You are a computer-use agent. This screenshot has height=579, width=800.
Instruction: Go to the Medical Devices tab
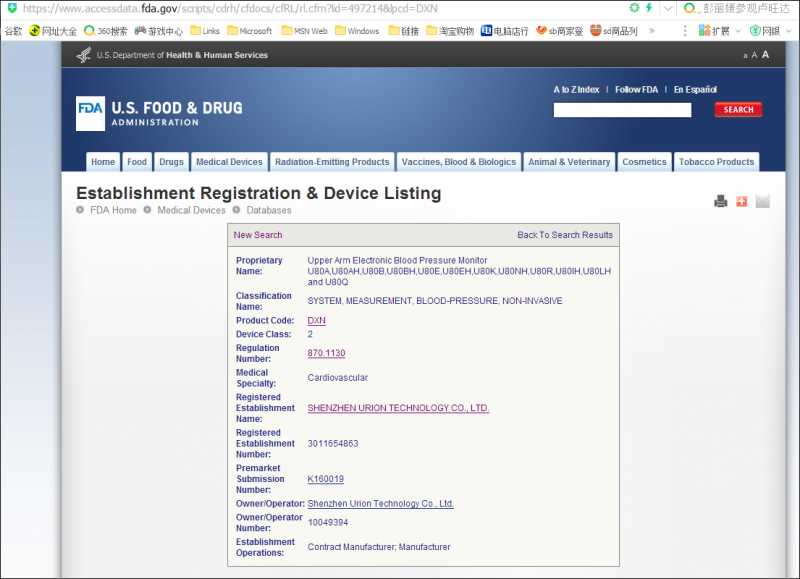pos(229,162)
